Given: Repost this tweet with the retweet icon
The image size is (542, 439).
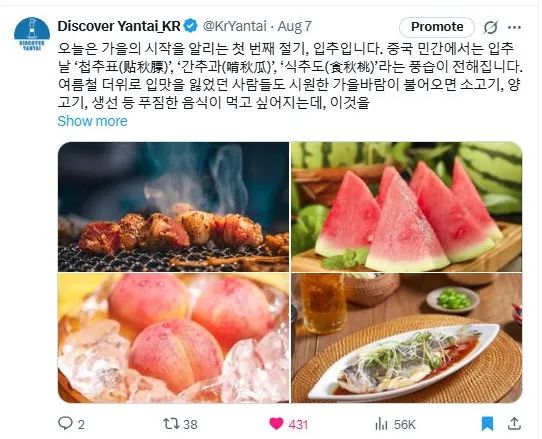Looking at the screenshot, I should click(171, 423).
